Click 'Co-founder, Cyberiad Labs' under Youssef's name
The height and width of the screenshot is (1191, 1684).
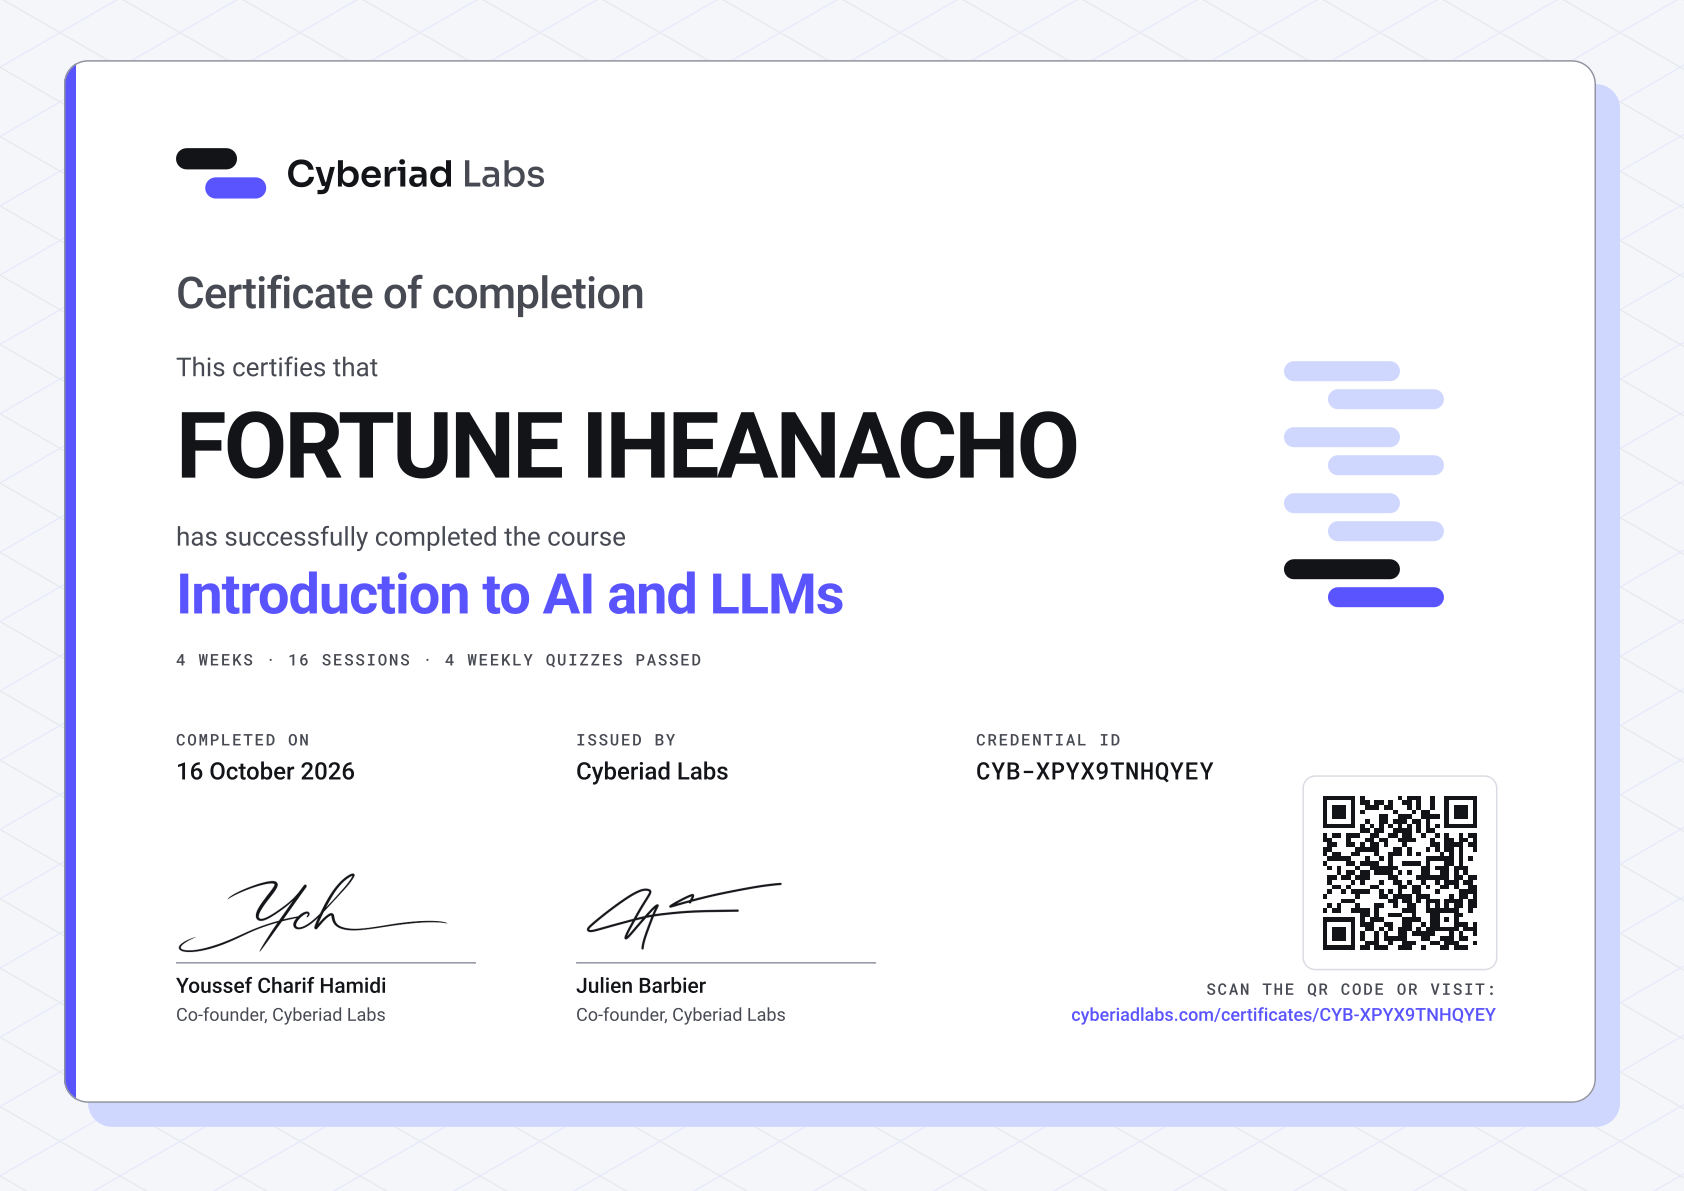pos(281,1015)
